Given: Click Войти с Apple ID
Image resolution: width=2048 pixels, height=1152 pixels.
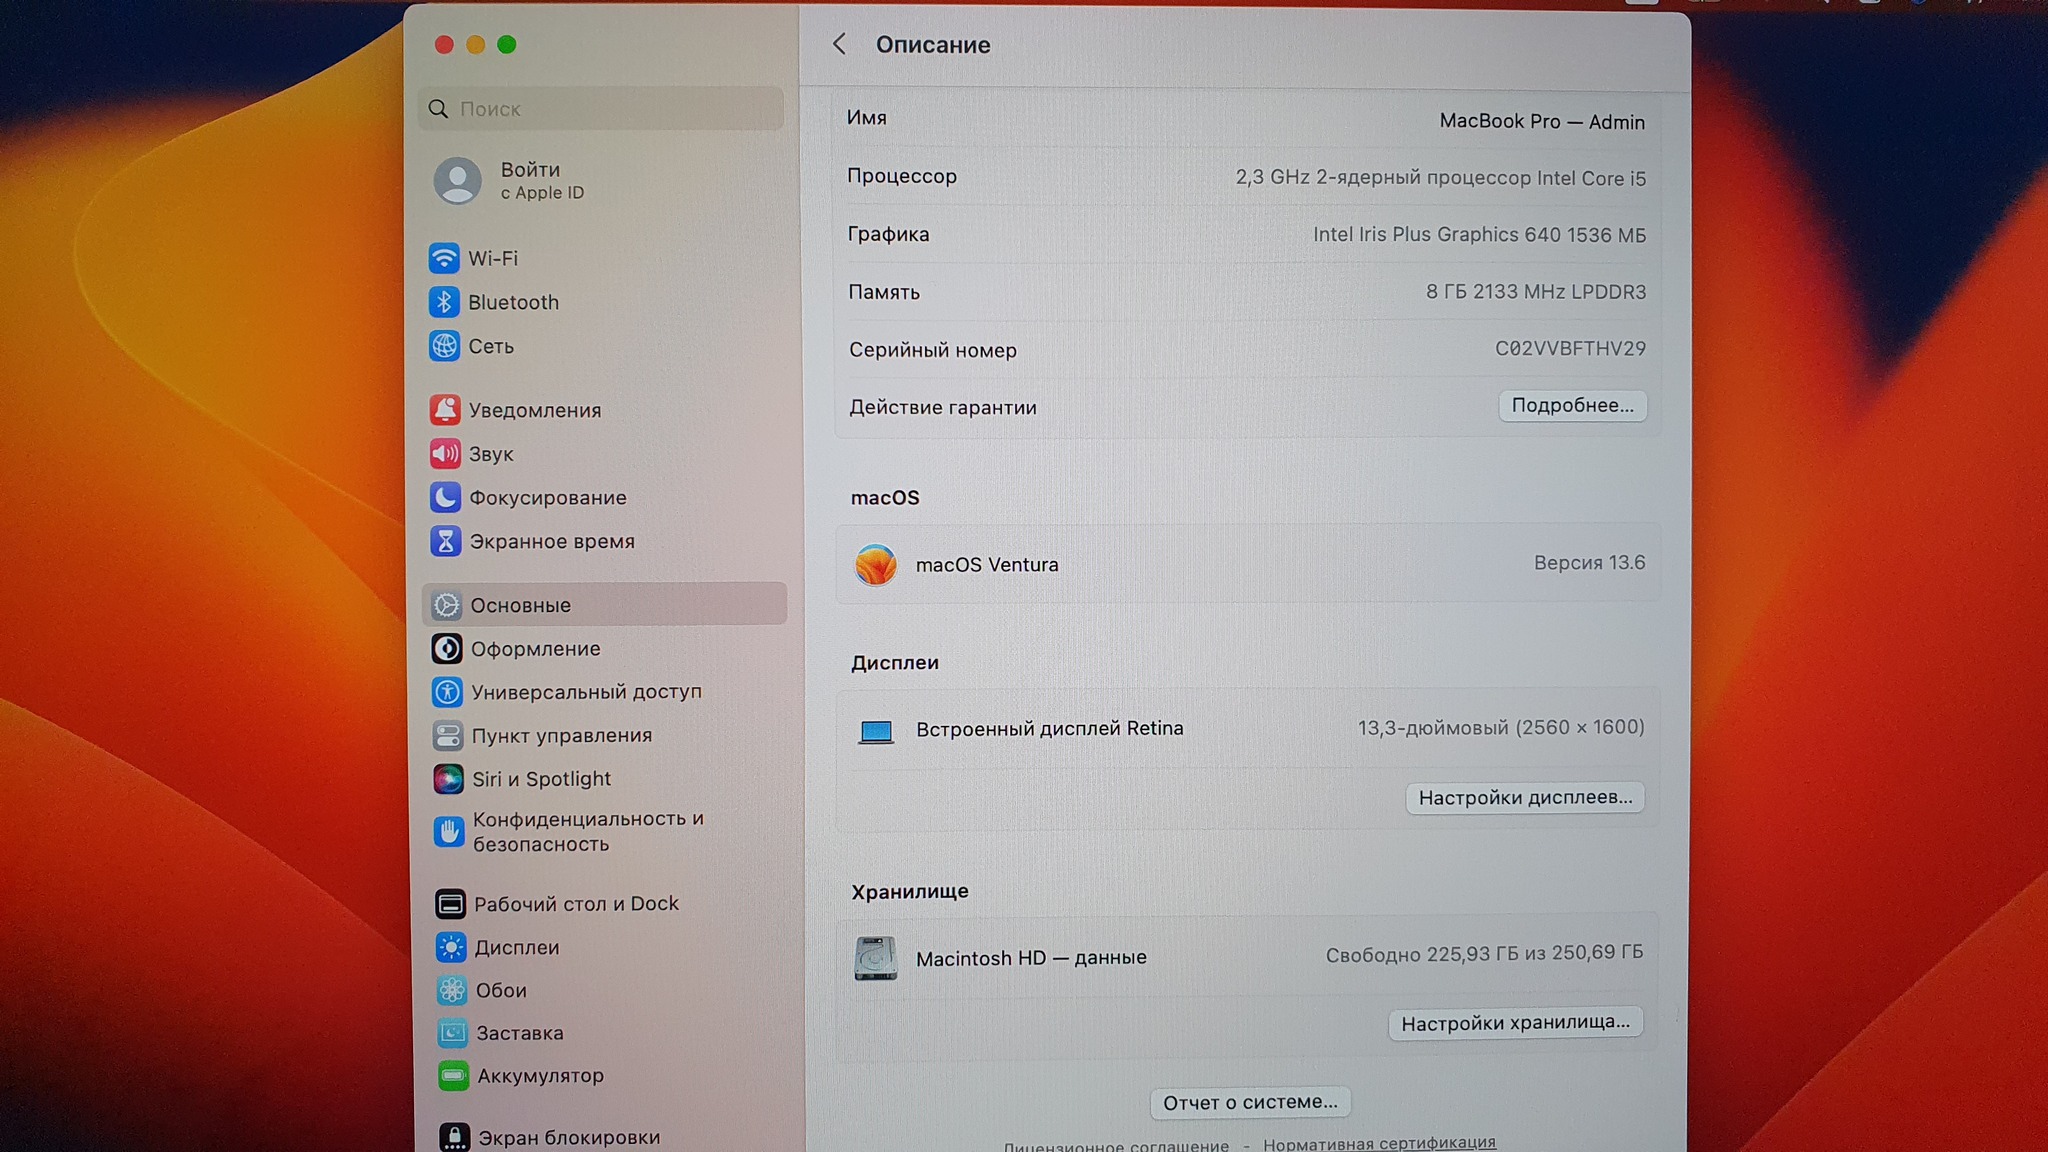Looking at the screenshot, I should [530, 180].
